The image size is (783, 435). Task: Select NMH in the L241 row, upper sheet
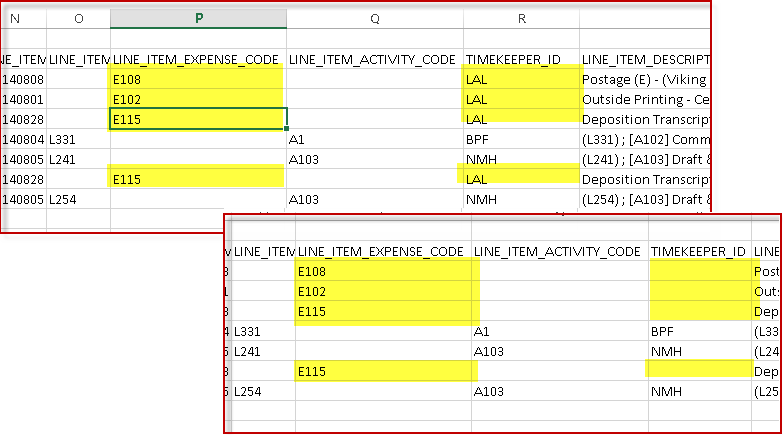[521, 159]
